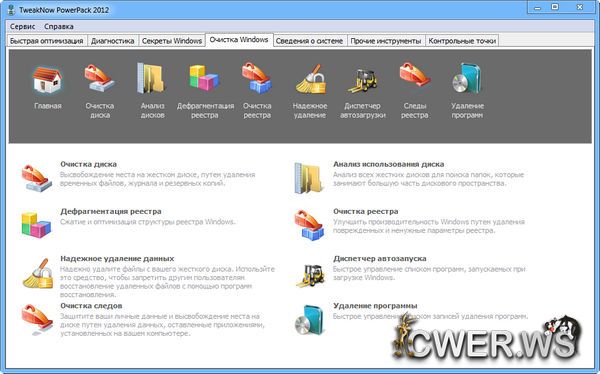
Task: Click the vacuum icon beside Очистка реестра heading
Action: (x=309, y=225)
